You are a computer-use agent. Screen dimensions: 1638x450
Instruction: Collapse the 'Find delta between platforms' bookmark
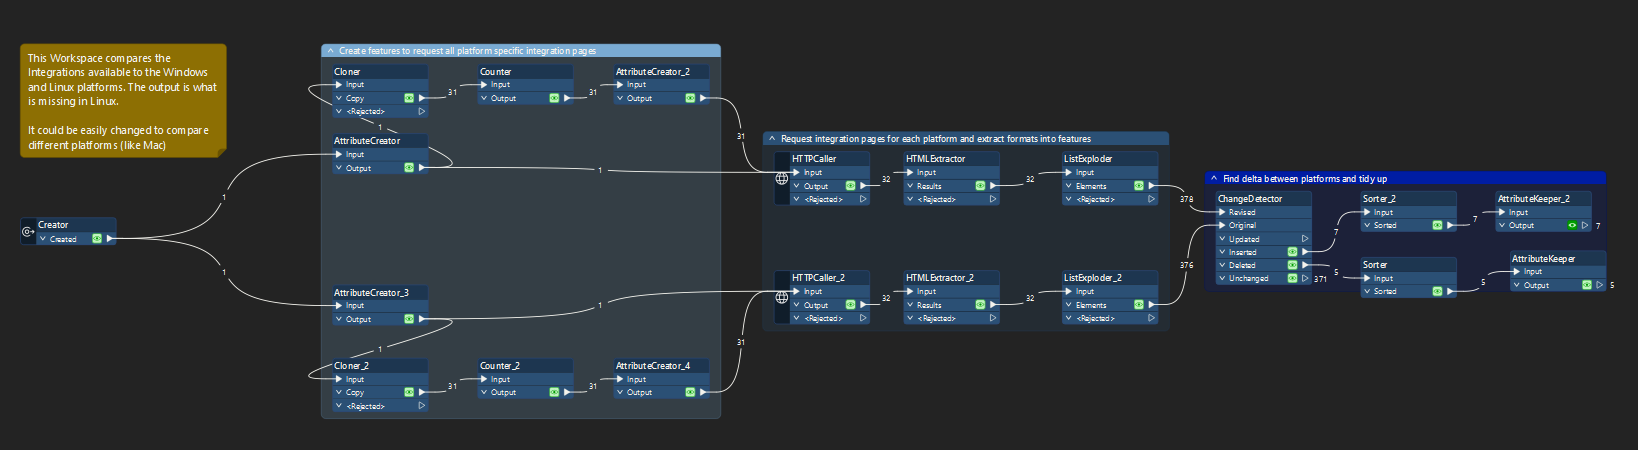click(1214, 179)
